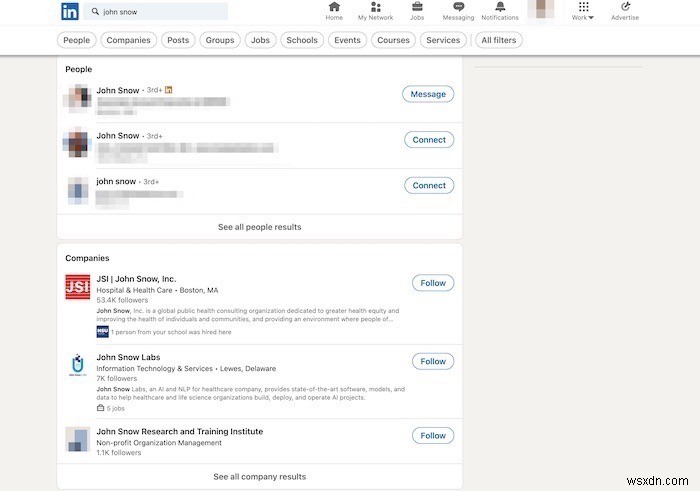Follow John Snow Research and Training Institute

pos(433,436)
